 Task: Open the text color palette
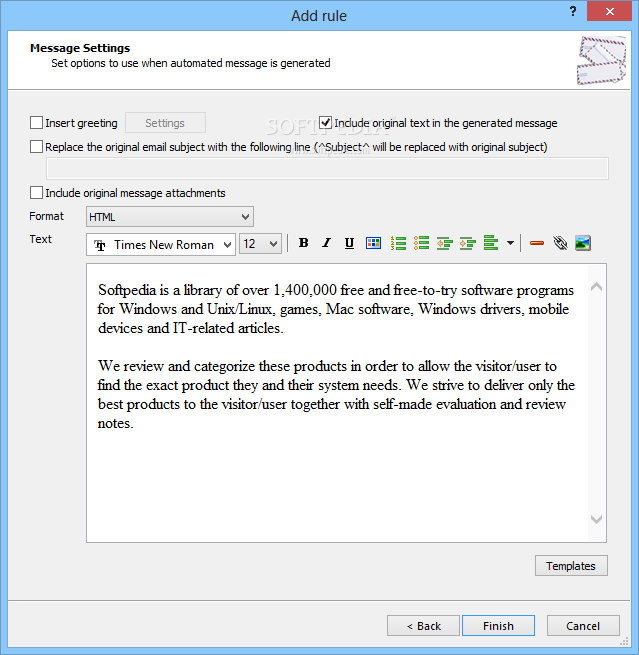[x=373, y=243]
